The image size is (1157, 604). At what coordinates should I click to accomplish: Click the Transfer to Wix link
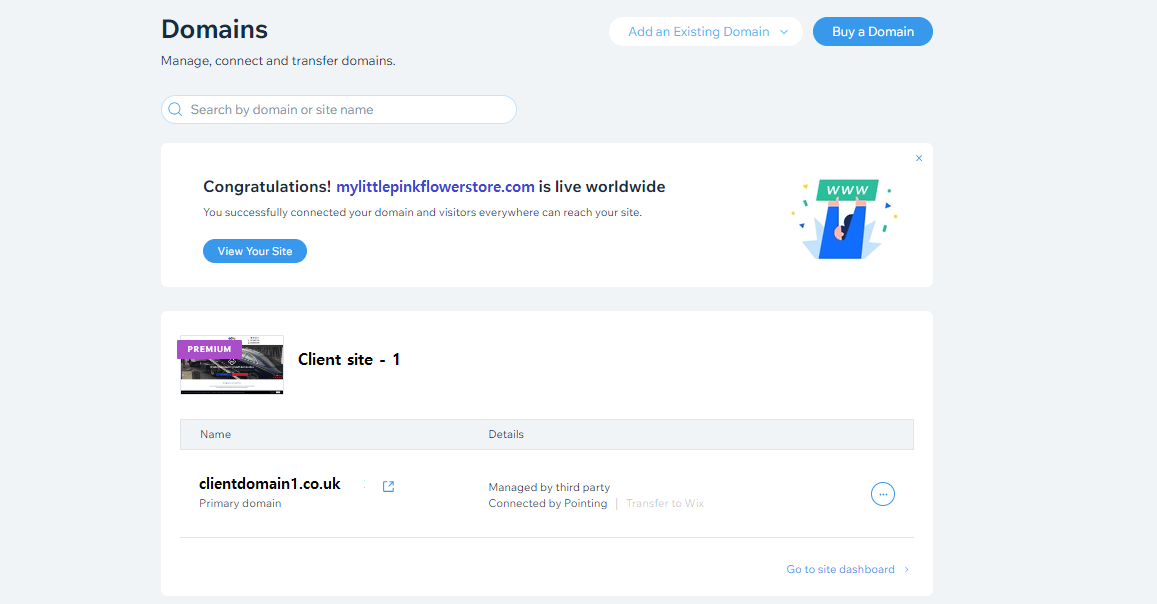pyautogui.click(x=665, y=504)
